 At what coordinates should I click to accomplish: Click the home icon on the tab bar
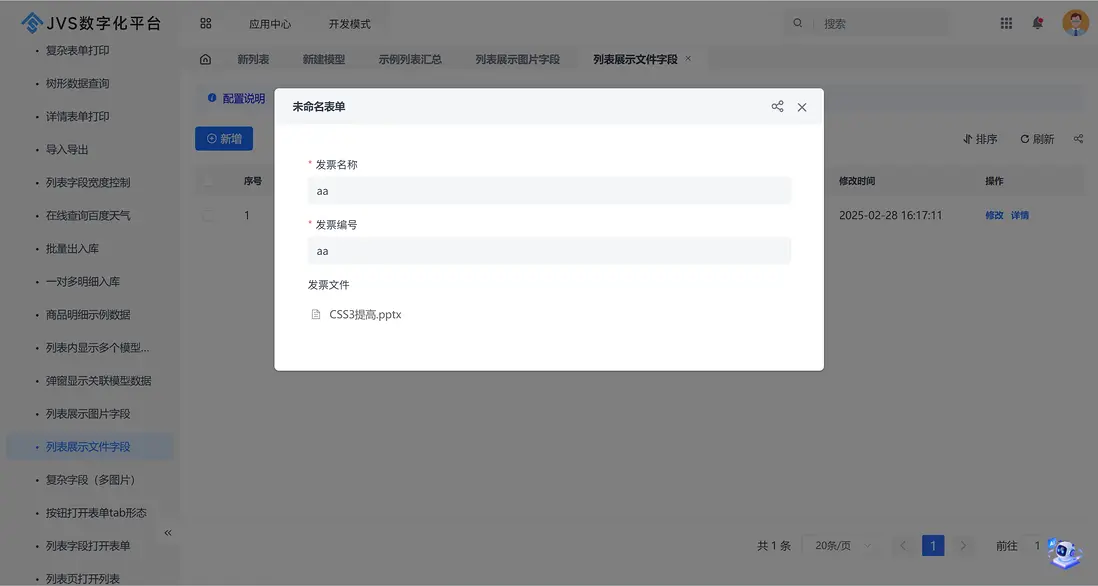click(207, 59)
